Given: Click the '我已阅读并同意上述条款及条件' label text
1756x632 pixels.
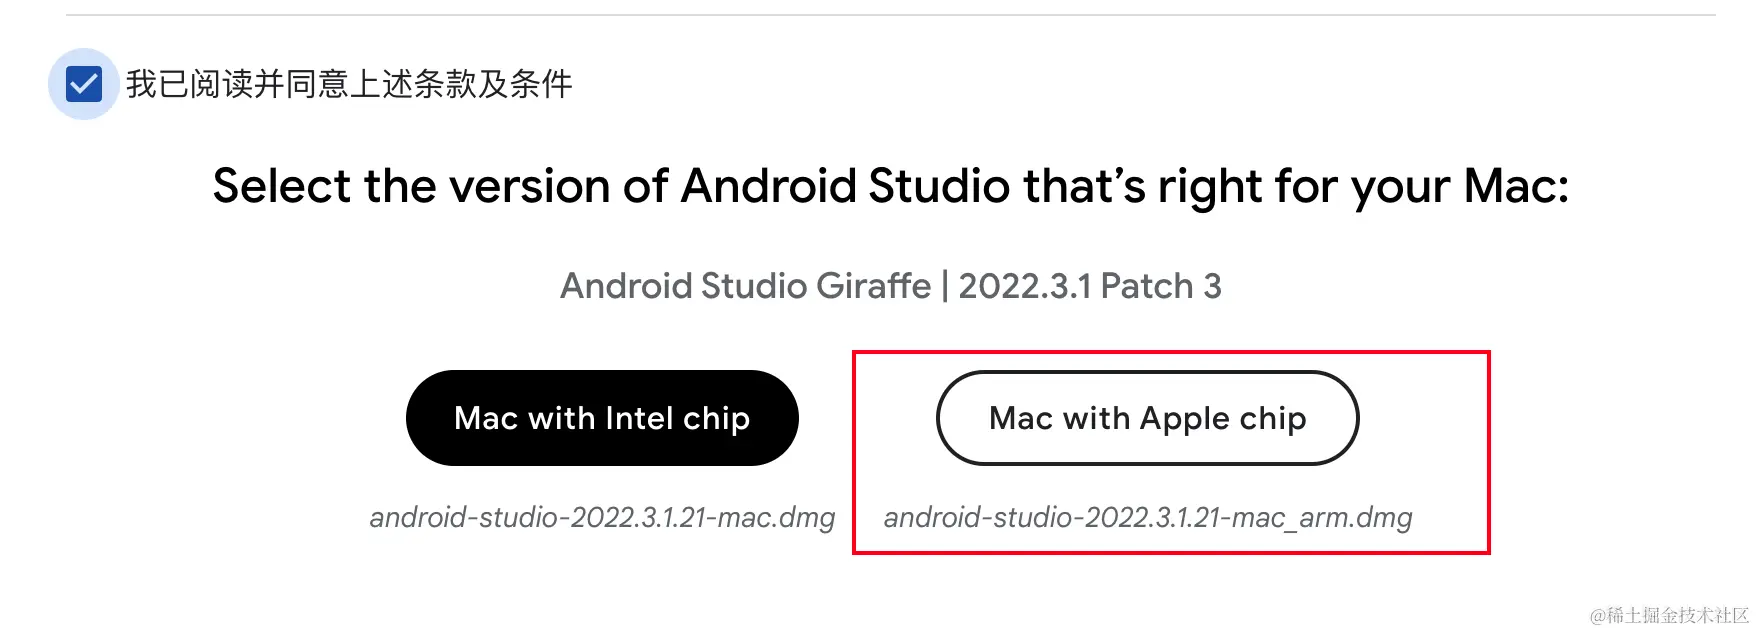Looking at the screenshot, I should click(349, 84).
